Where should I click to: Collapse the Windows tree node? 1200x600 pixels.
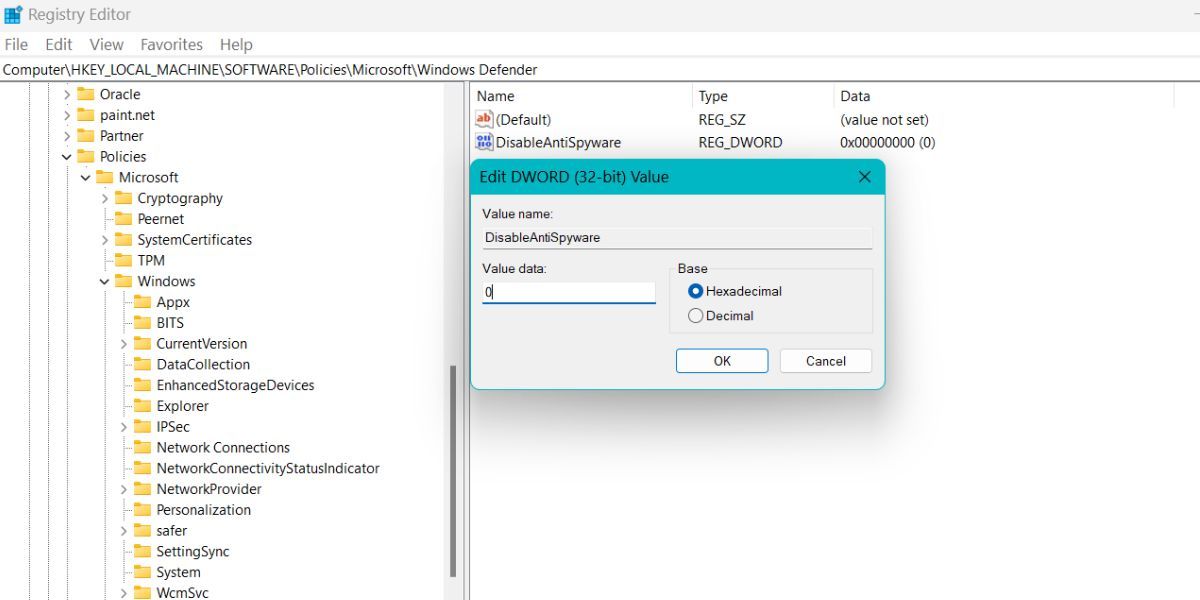[104, 281]
